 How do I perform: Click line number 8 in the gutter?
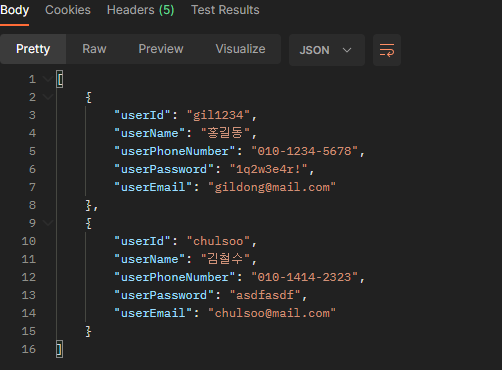pos(32,205)
